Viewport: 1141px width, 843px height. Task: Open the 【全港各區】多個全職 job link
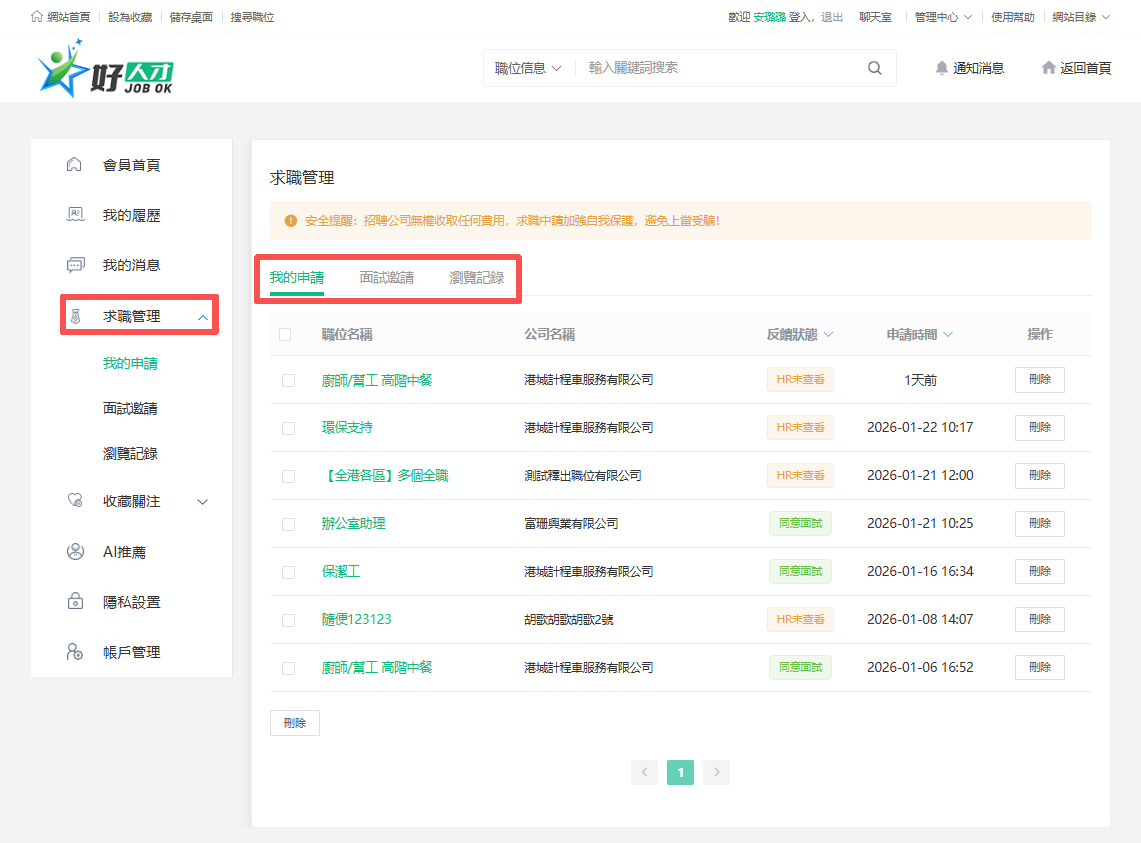pos(385,476)
